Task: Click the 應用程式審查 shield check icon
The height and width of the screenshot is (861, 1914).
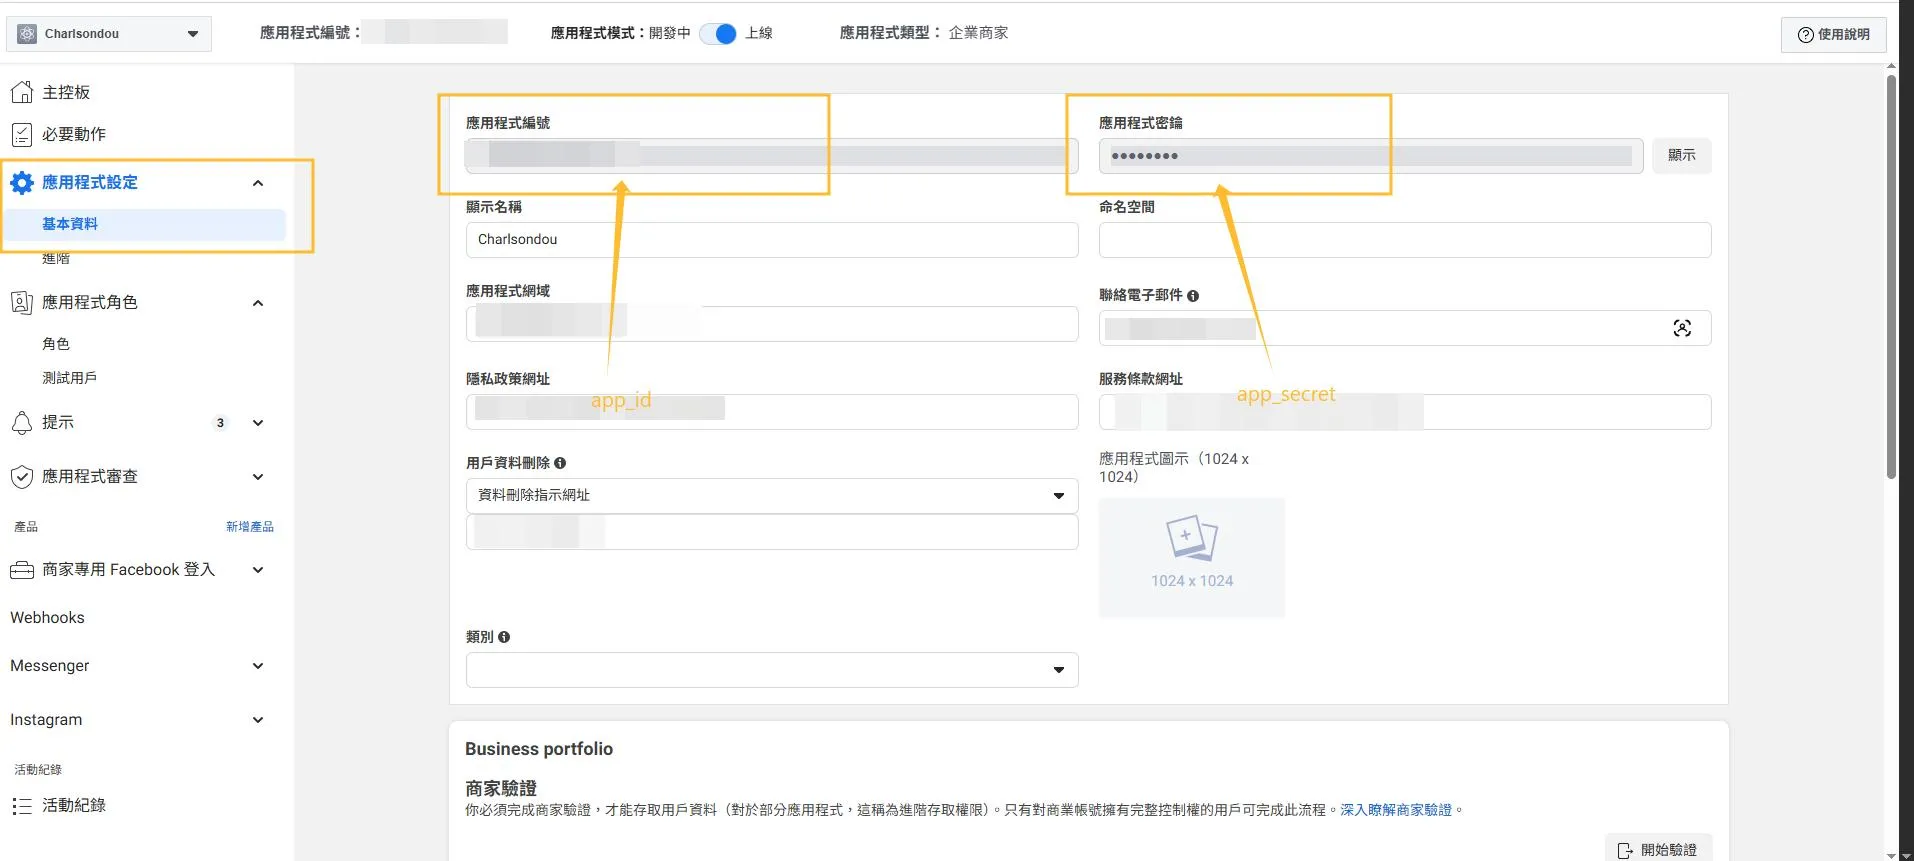Action: pyautogui.click(x=22, y=477)
